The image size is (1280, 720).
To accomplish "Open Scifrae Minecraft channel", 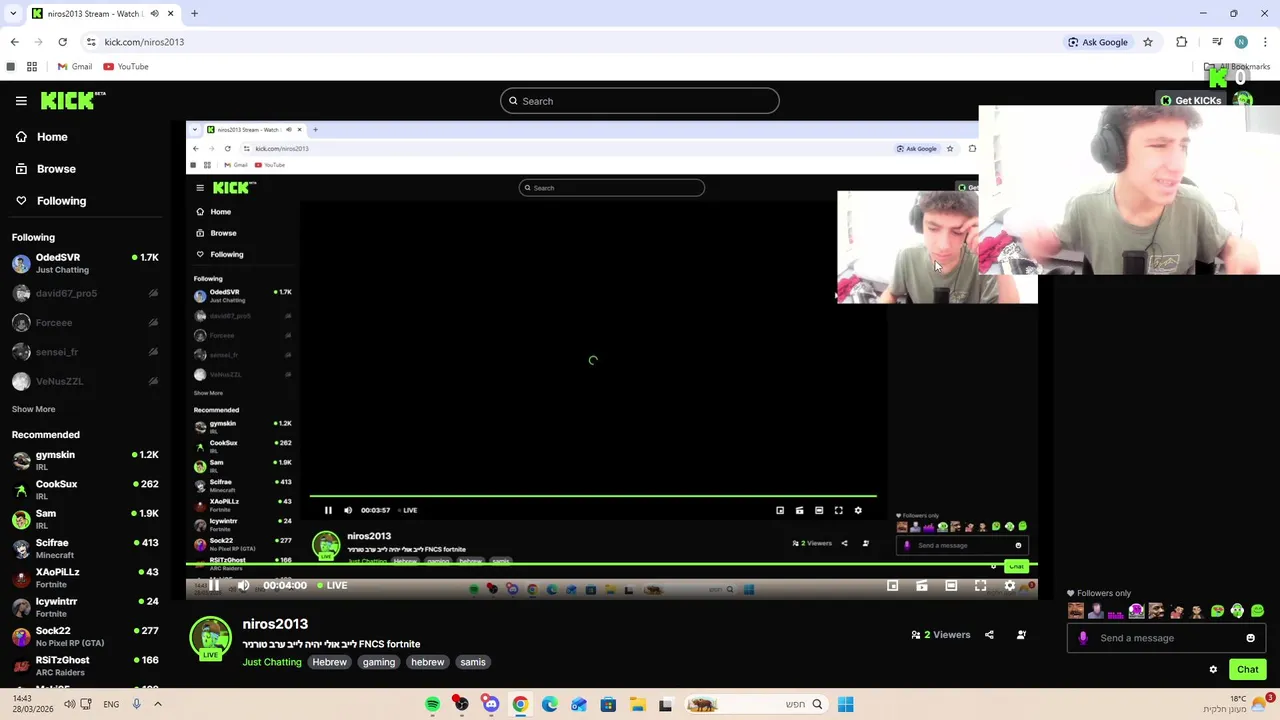I will point(85,548).
